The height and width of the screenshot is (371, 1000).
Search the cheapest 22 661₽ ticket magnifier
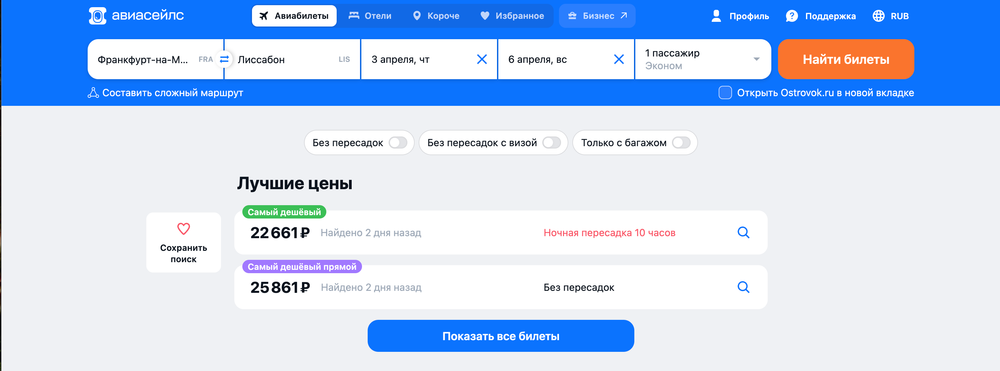pyautogui.click(x=743, y=233)
